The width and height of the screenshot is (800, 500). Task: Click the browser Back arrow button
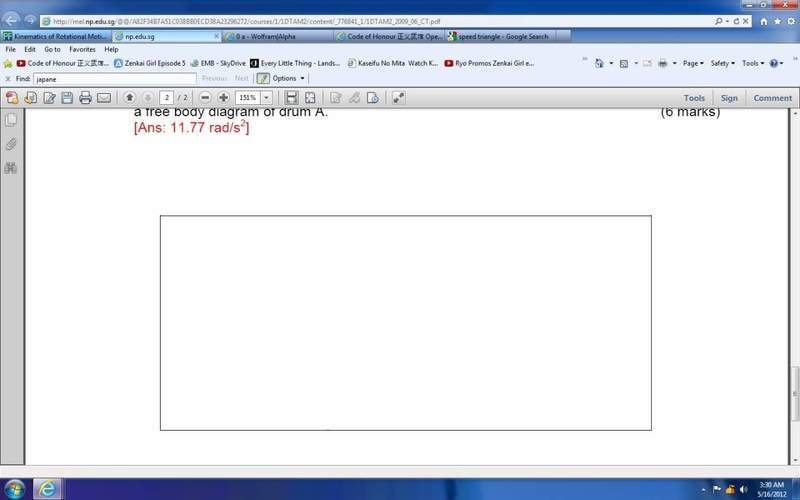(x=11, y=20)
